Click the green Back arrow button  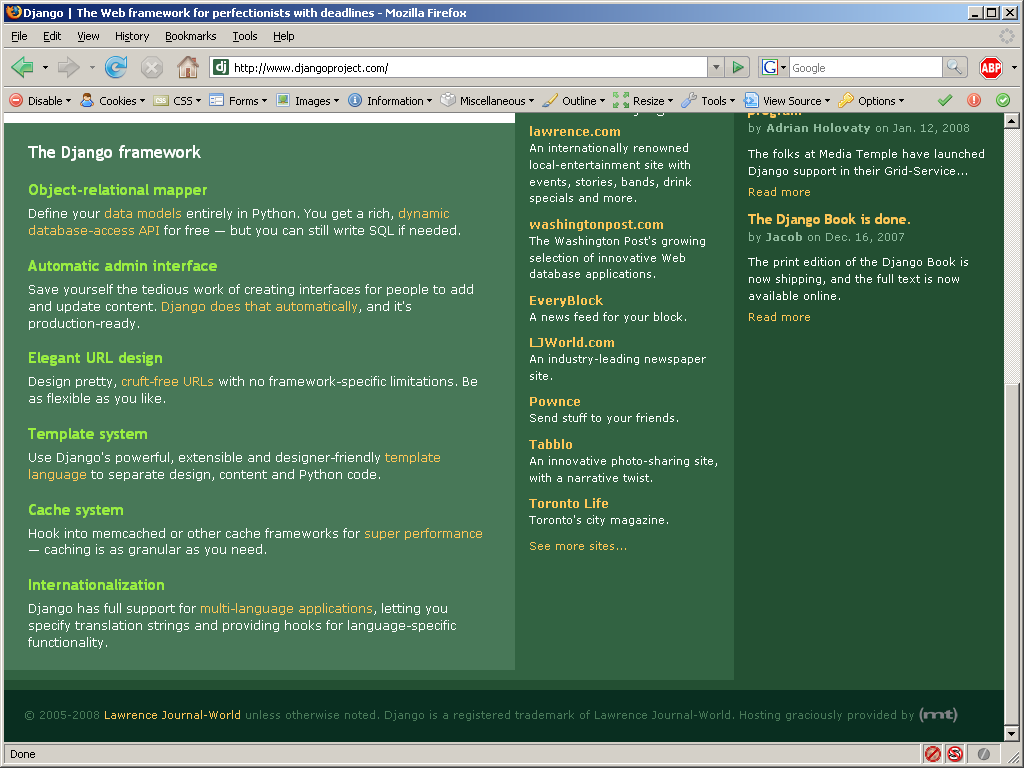click(x=22, y=67)
